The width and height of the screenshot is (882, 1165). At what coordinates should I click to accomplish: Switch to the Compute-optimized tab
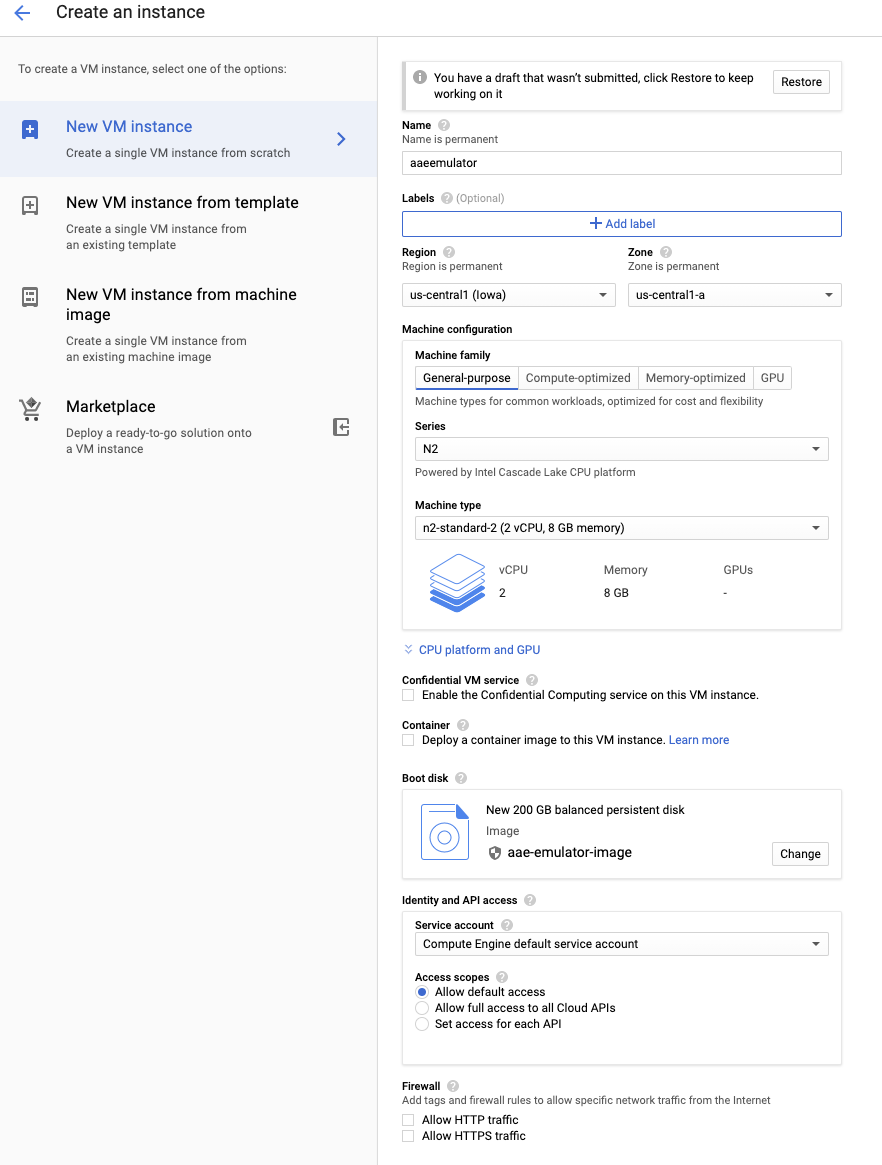point(578,378)
